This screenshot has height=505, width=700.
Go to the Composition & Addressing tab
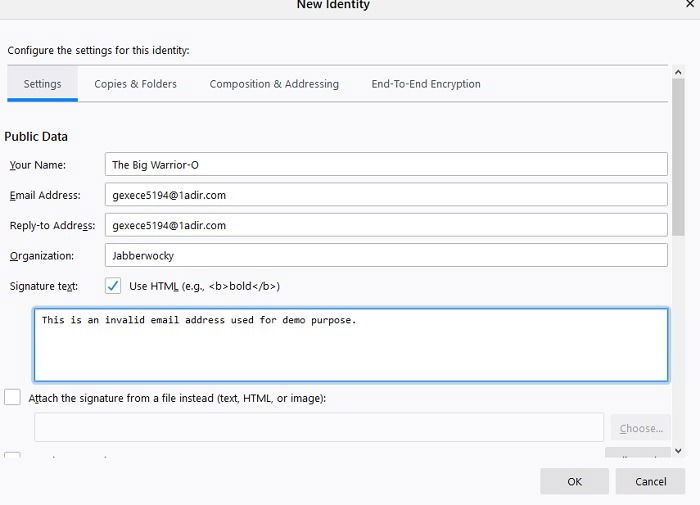274,84
